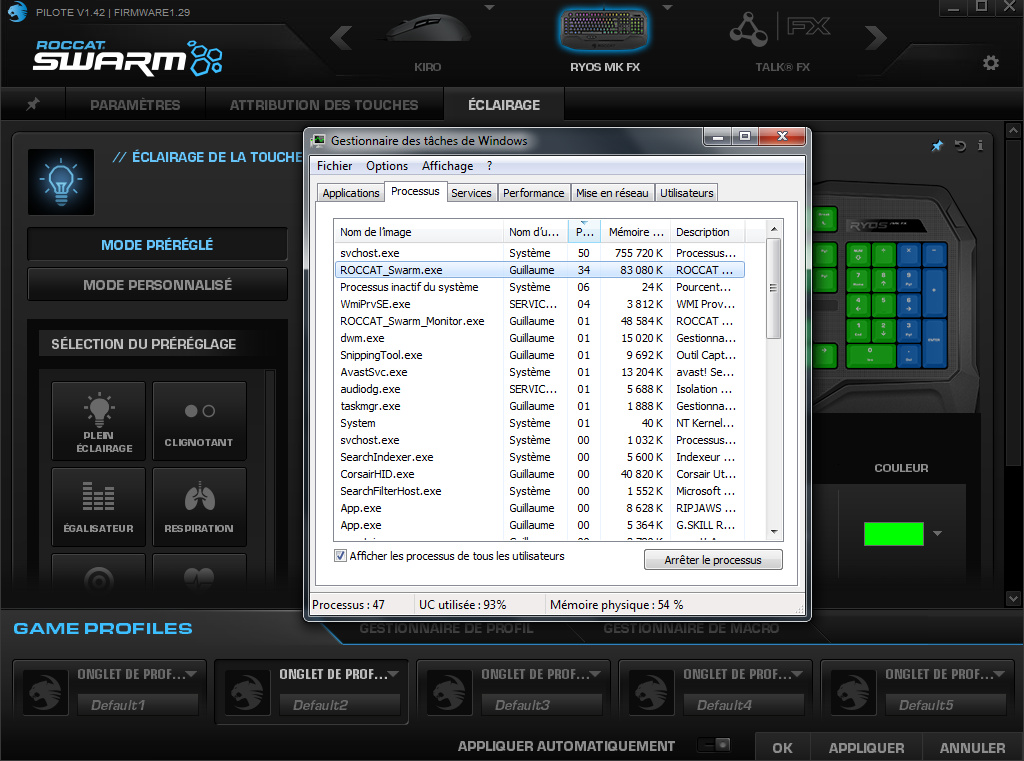Go to next device with right arrow
This screenshot has width=1024, height=761.
coord(874,37)
